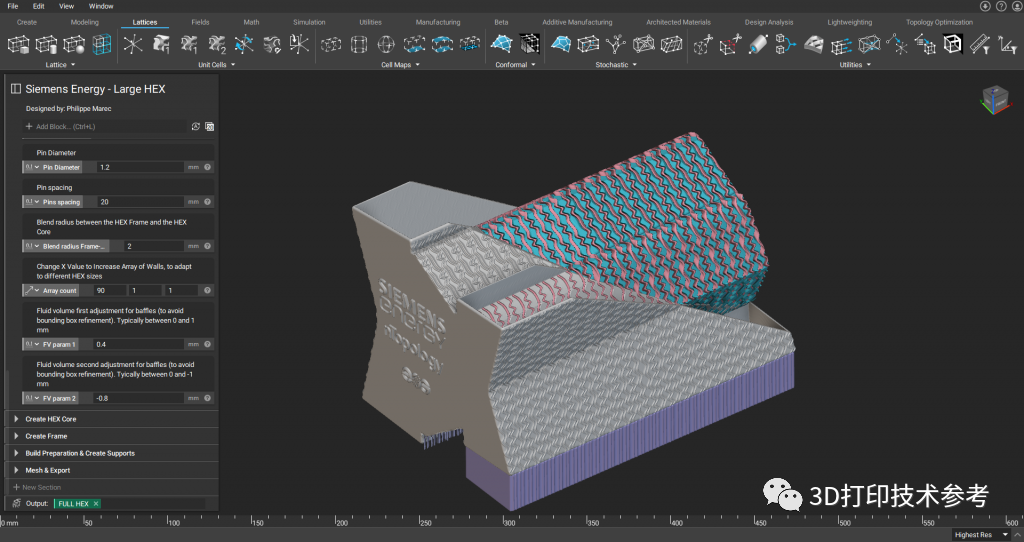Open the Unit Cells group dropdown
The width and height of the screenshot is (1024, 542).
coord(216,65)
